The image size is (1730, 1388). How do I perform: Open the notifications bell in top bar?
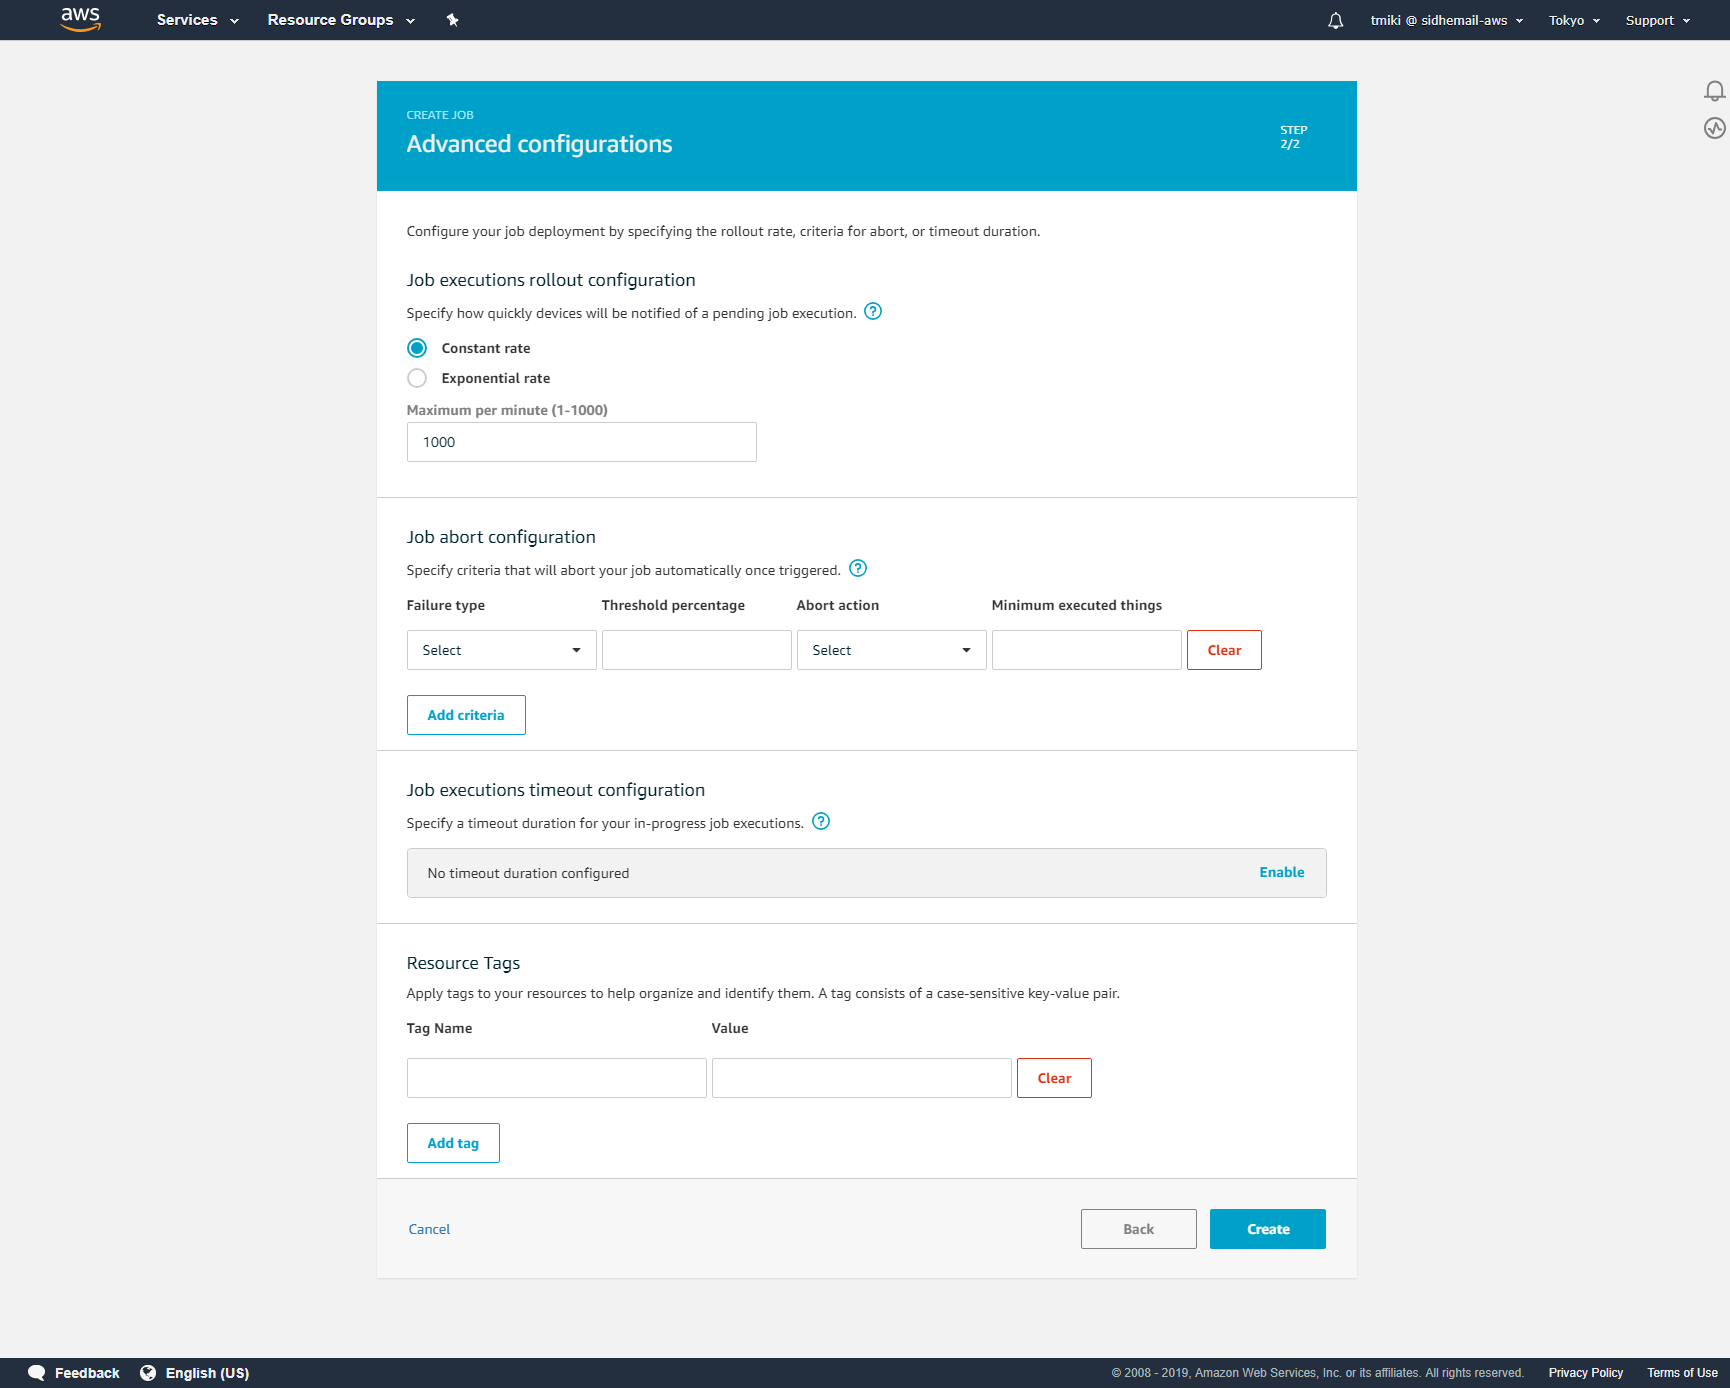coord(1335,20)
